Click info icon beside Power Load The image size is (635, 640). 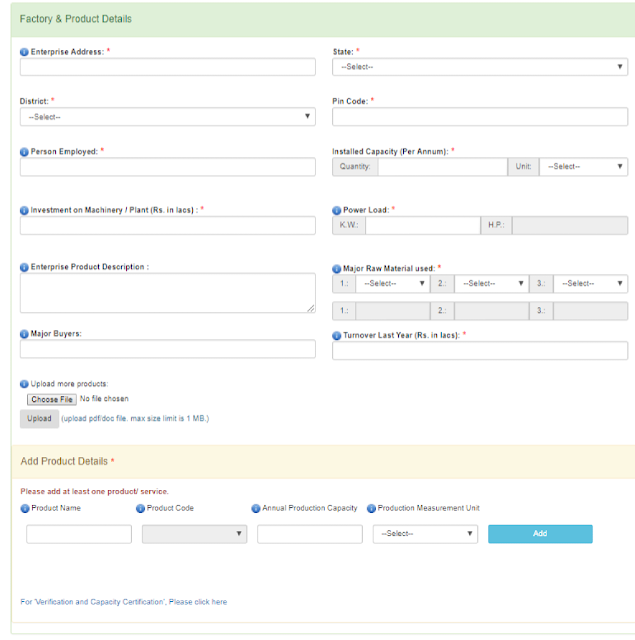coord(336,210)
